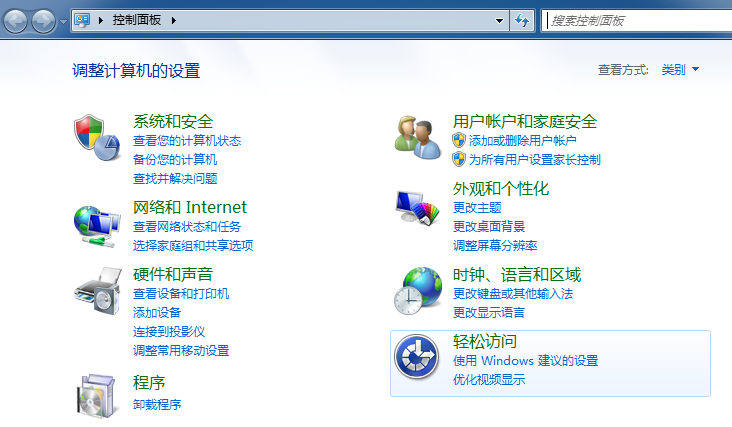The width and height of the screenshot is (732, 427).
Task: Click the Programs disc box icon
Action: pos(97,394)
